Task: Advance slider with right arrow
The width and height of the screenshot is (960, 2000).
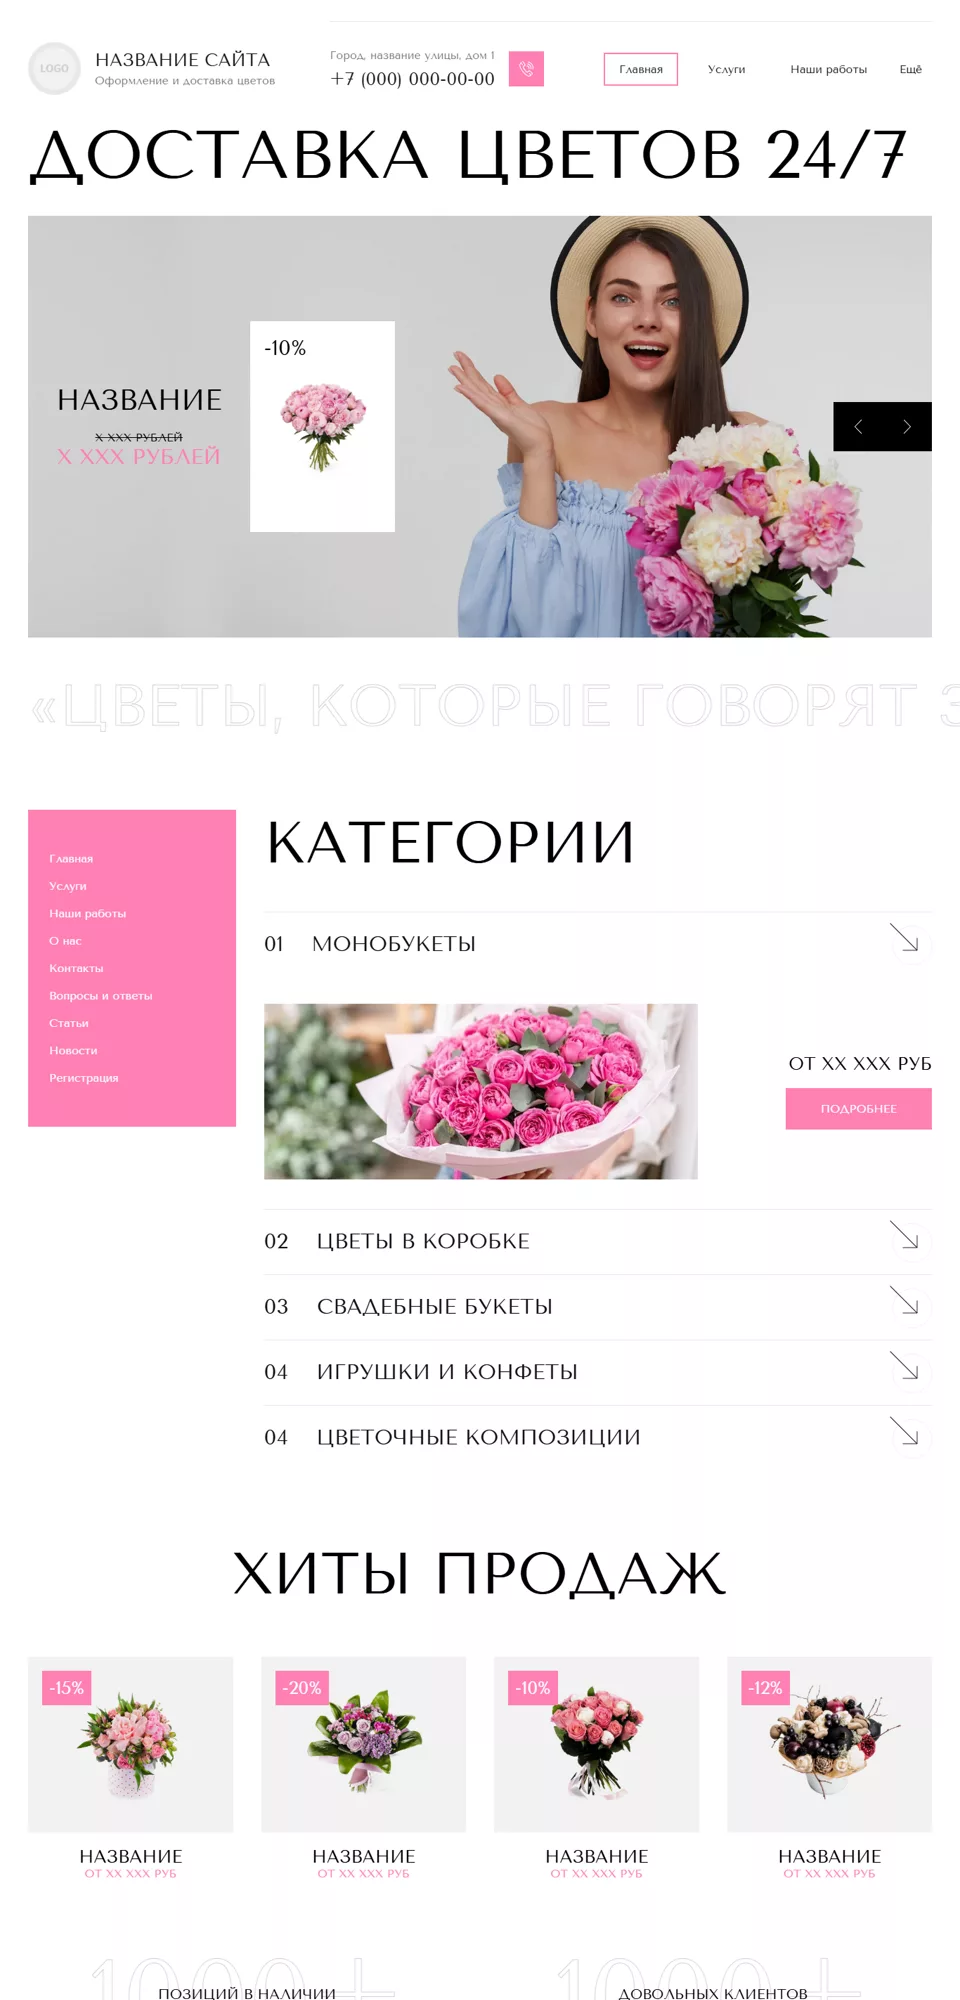Action: pyautogui.click(x=907, y=427)
